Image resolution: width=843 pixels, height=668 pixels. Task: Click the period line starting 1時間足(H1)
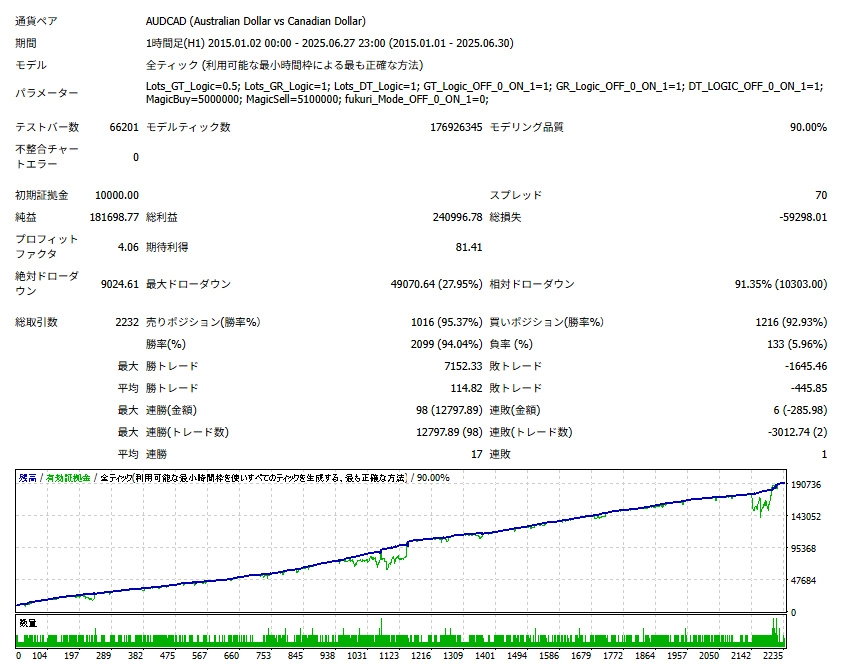click(330, 43)
